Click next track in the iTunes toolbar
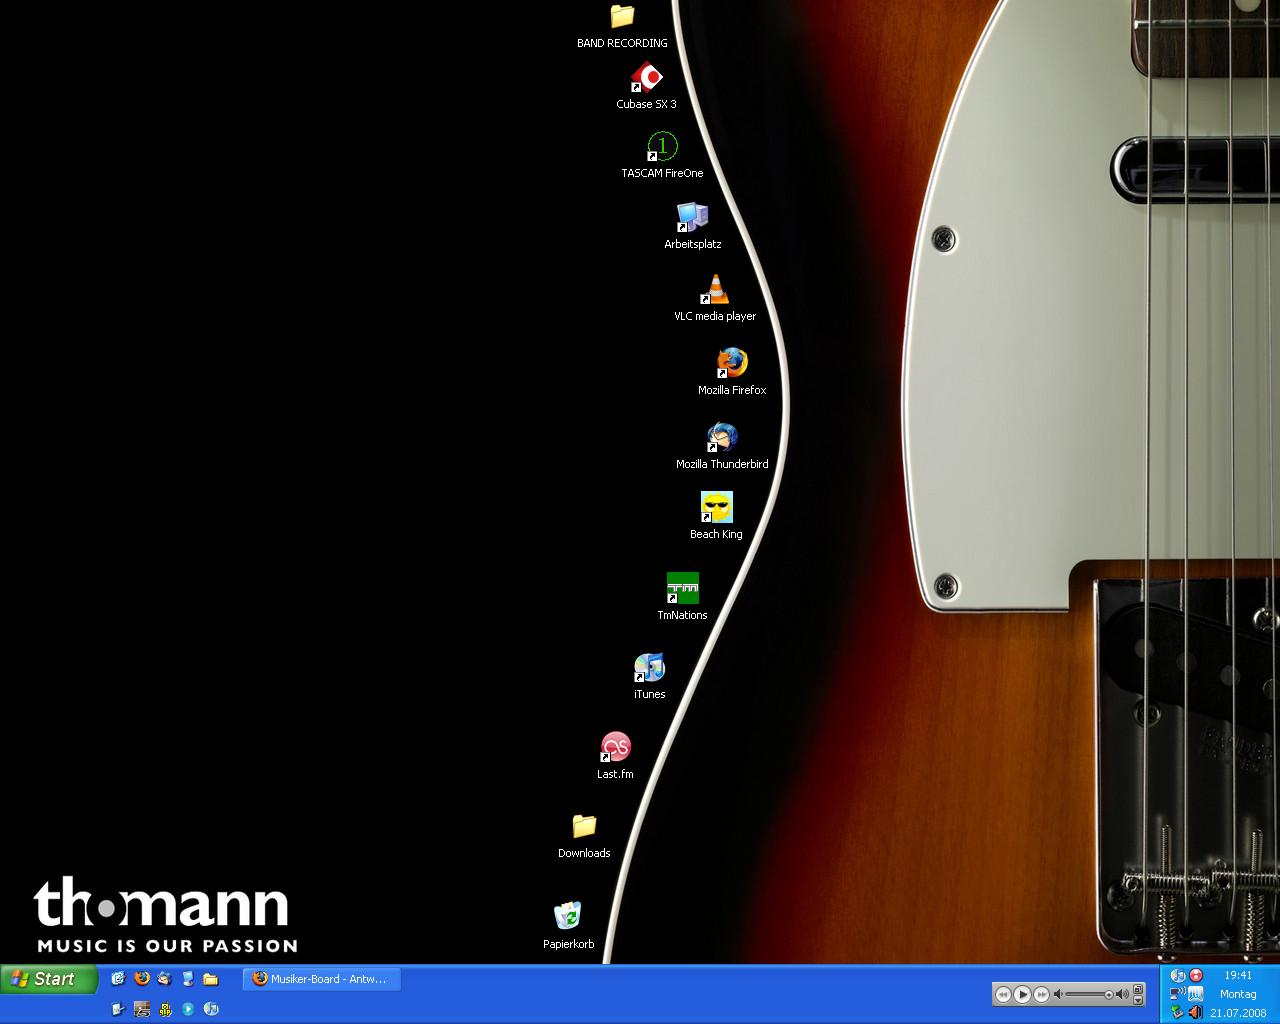1280x1024 pixels. tap(1041, 994)
